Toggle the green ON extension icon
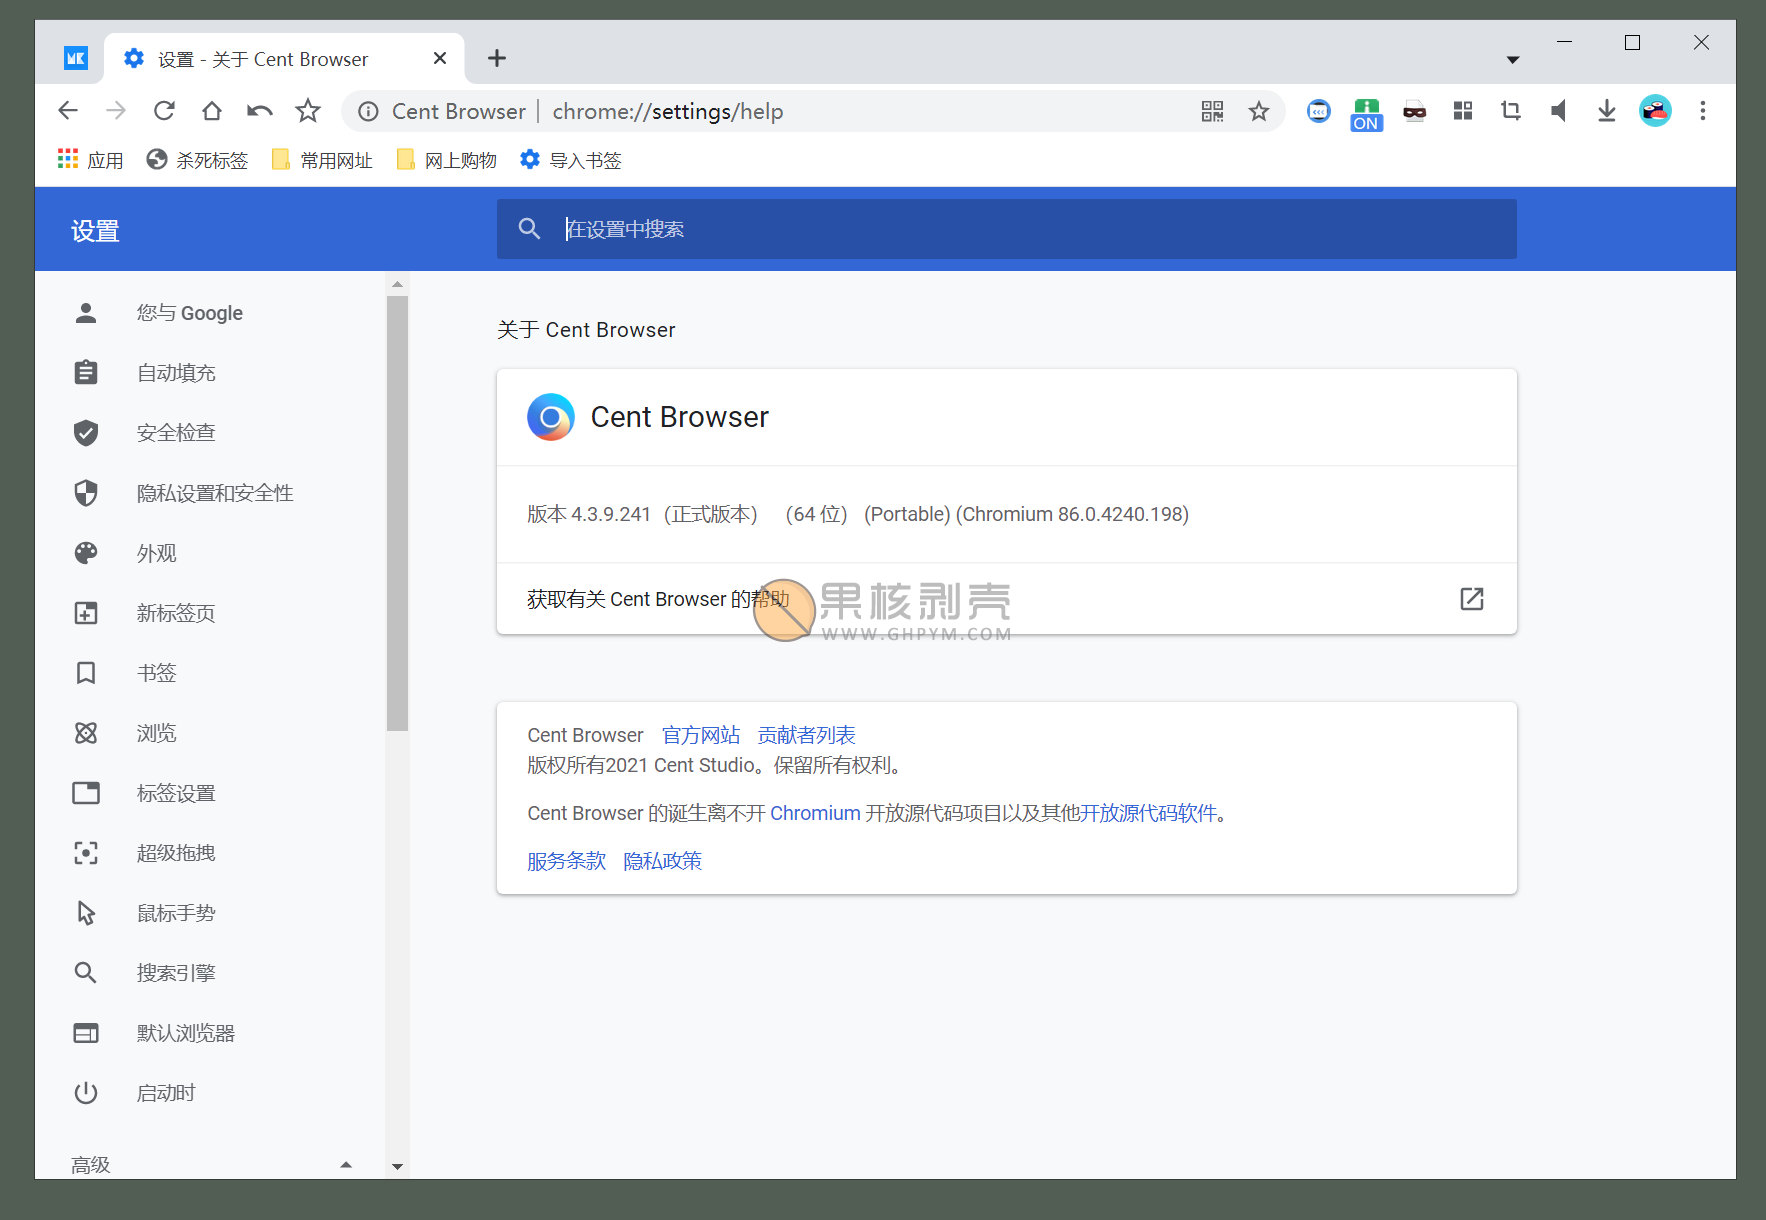 pyautogui.click(x=1366, y=113)
